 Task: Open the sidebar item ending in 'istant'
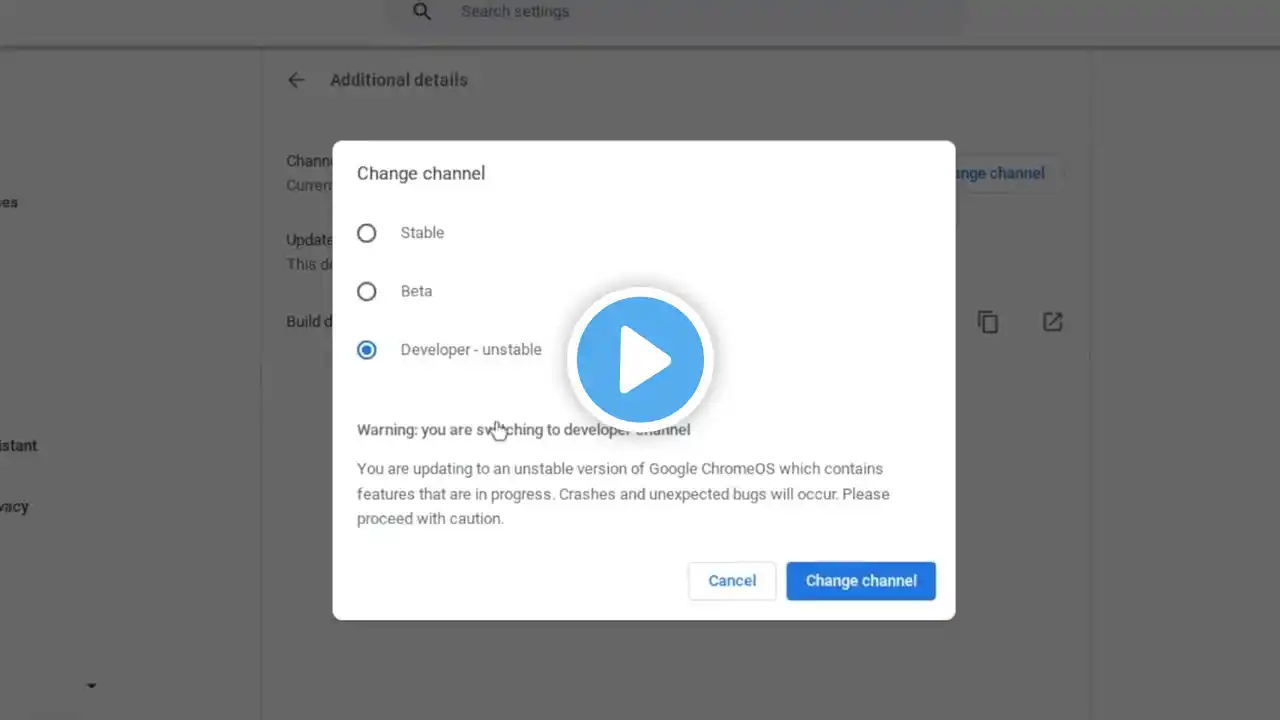[19, 446]
